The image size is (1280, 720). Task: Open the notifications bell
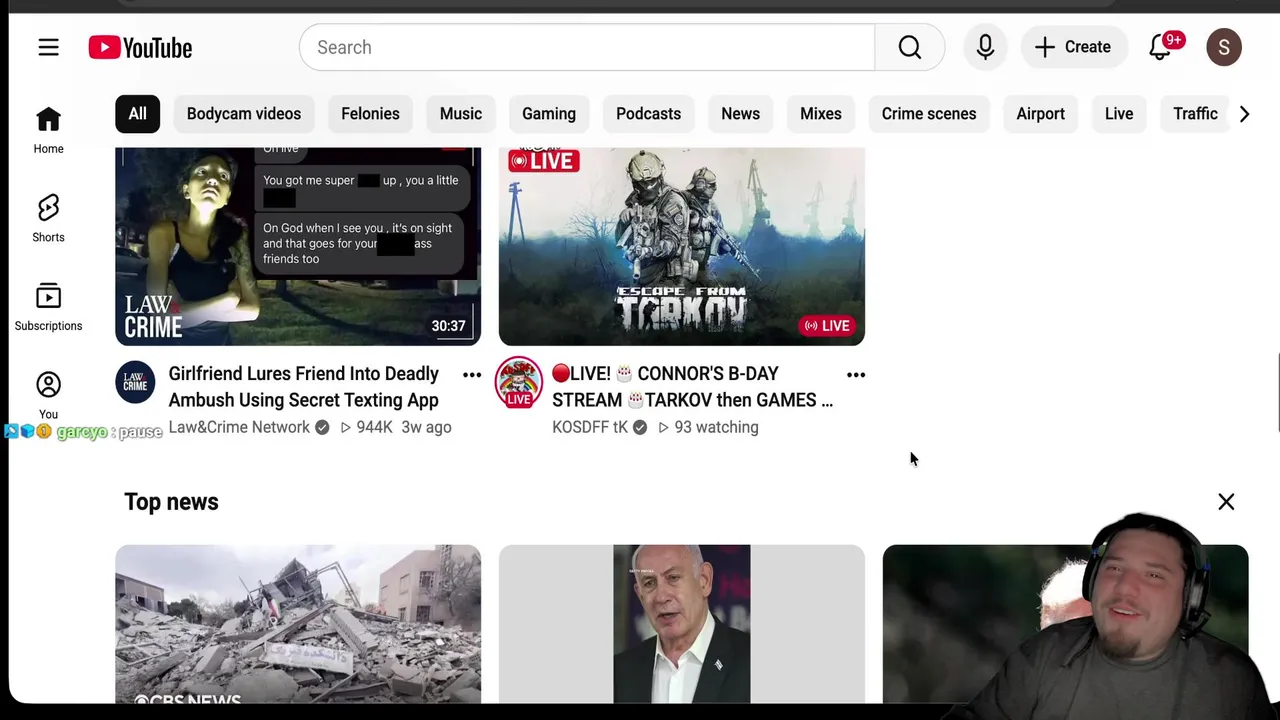1160,47
